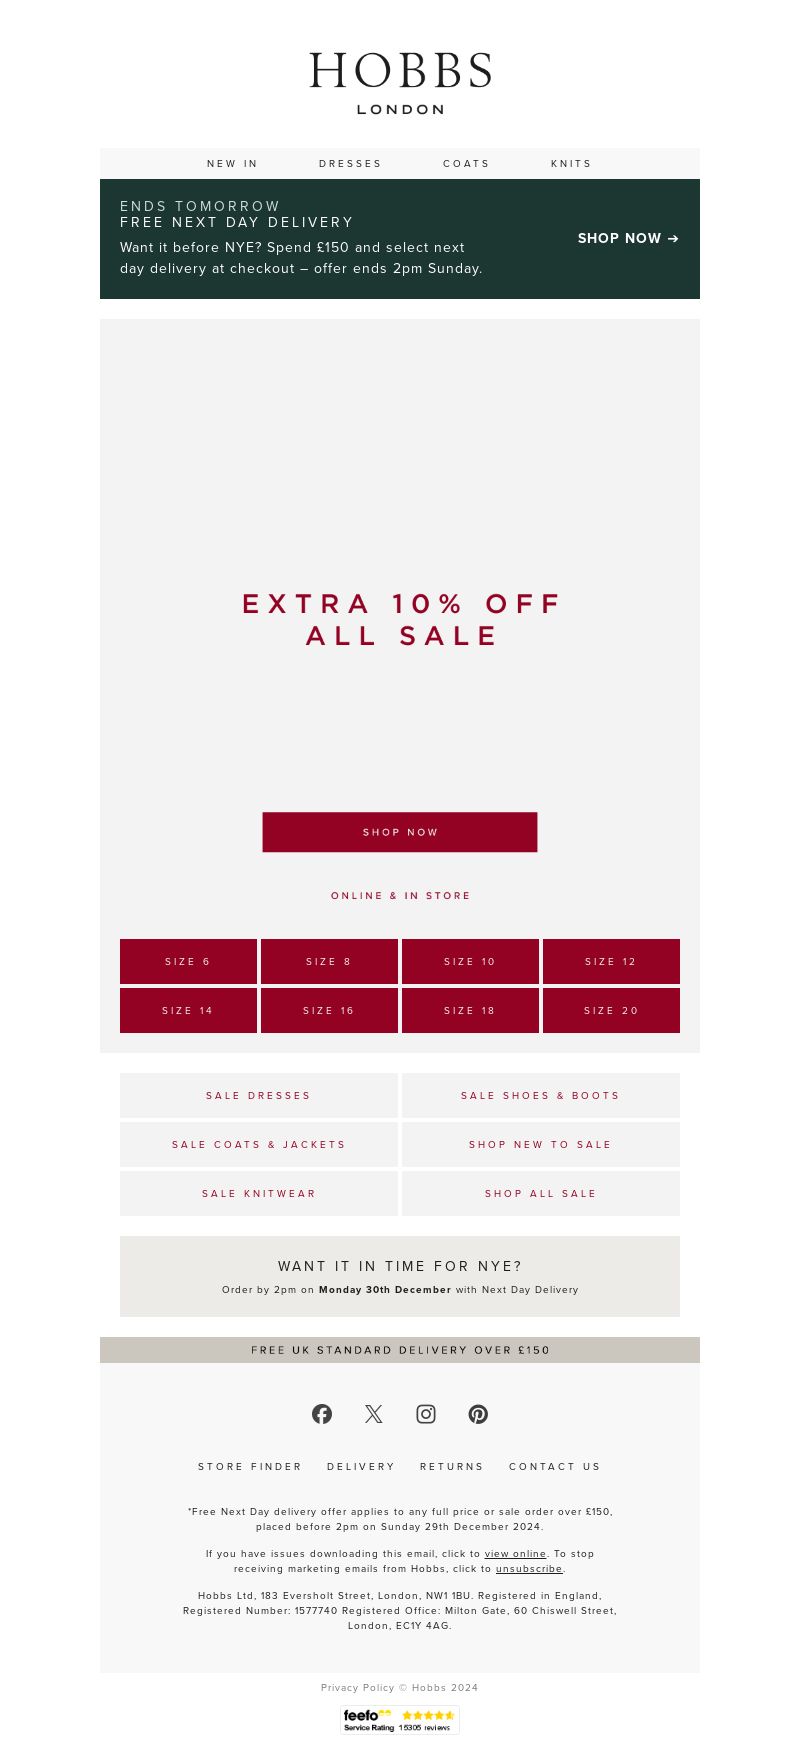Open the Knits navigation item
The image size is (800, 1759).
coord(571,164)
